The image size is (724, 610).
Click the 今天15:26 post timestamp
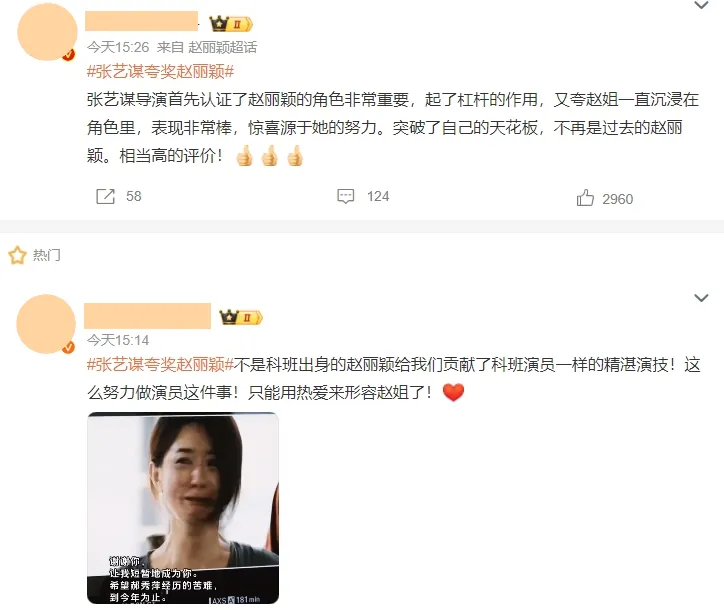click(118, 47)
